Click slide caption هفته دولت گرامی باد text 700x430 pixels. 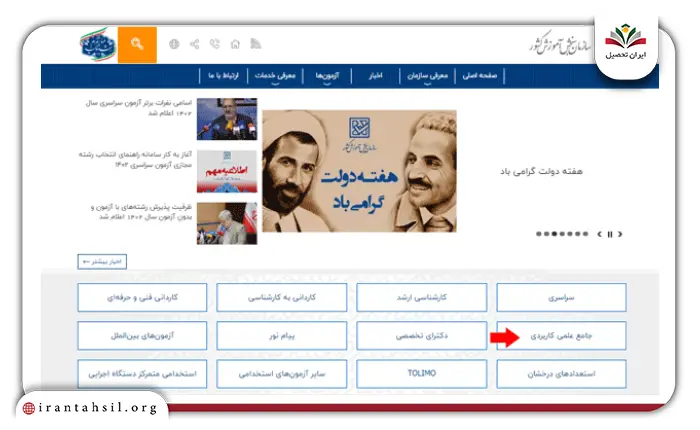[x=541, y=171]
